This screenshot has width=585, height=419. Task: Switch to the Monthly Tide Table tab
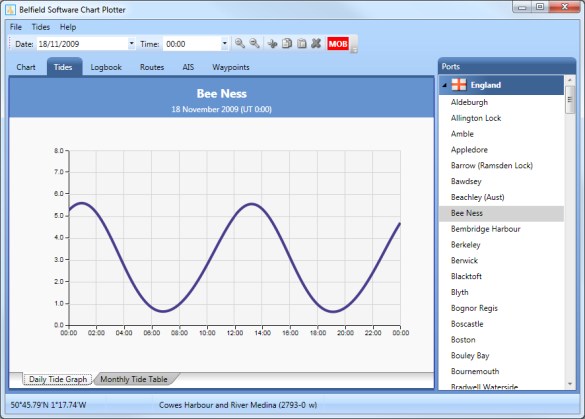[134, 379]
